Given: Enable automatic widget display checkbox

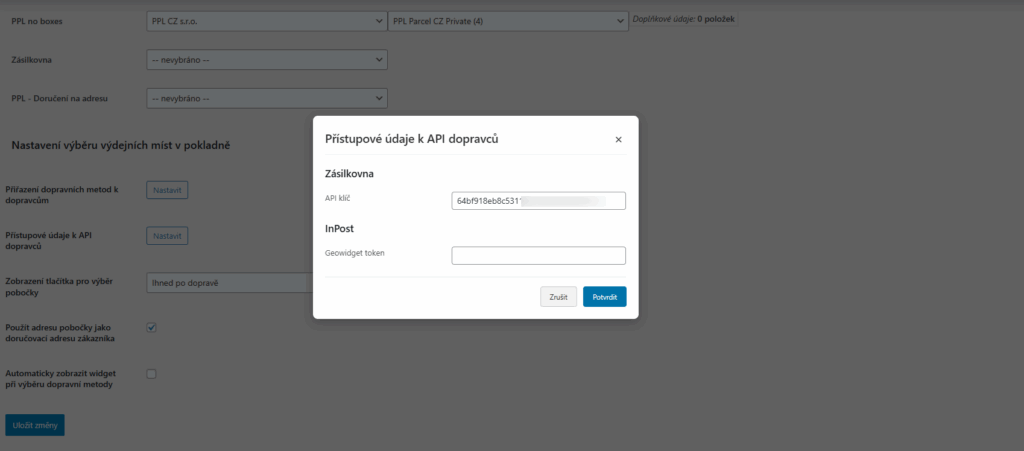Looking at the screenshot, I should [x=152, y=374].
